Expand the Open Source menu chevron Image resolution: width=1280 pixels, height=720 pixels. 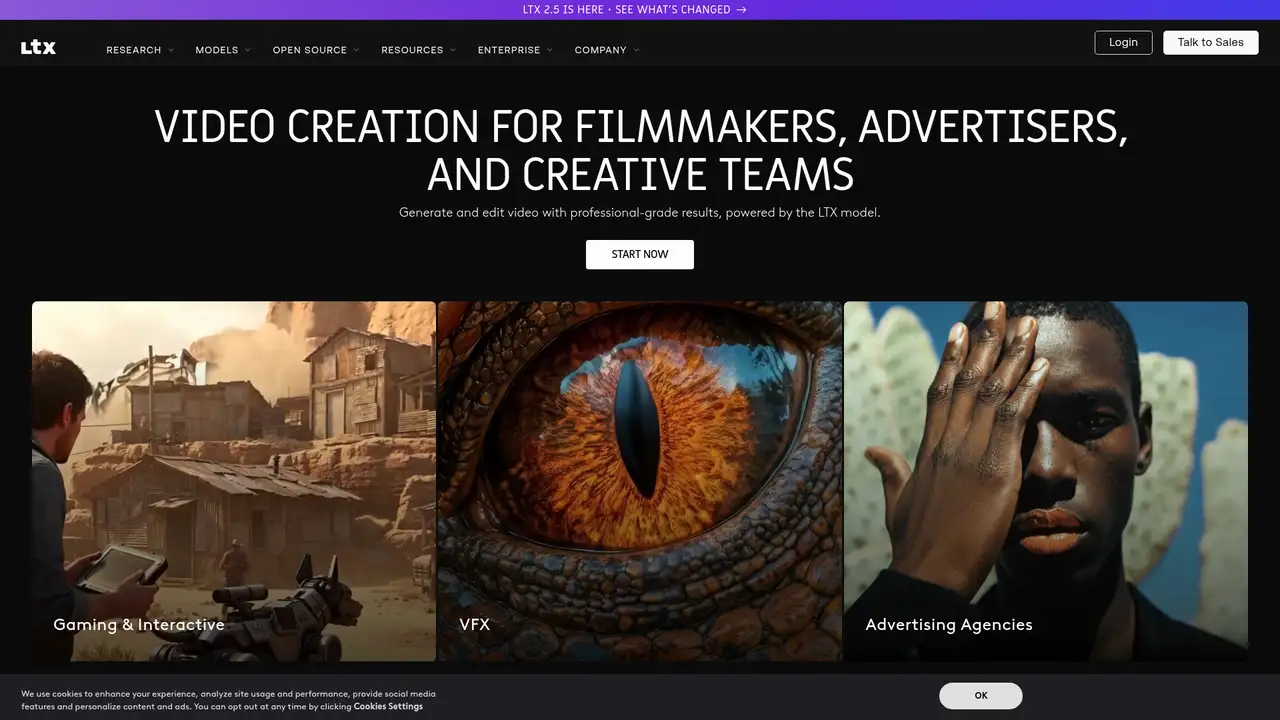coord(356,50)
